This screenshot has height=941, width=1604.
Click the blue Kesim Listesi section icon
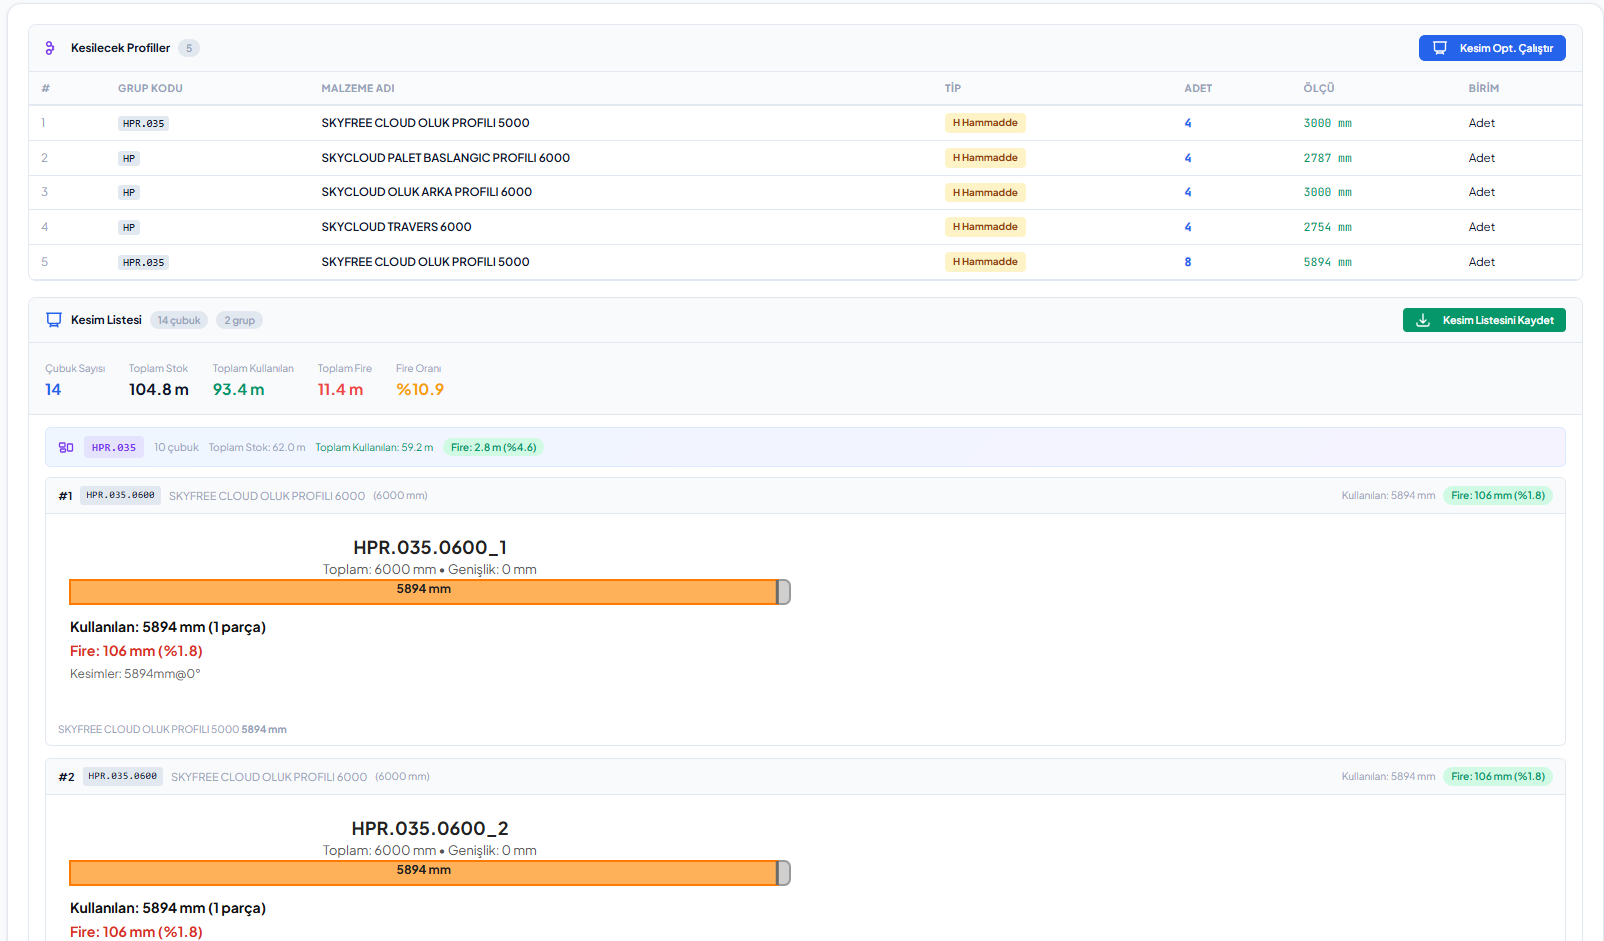[x=54, y=320]
